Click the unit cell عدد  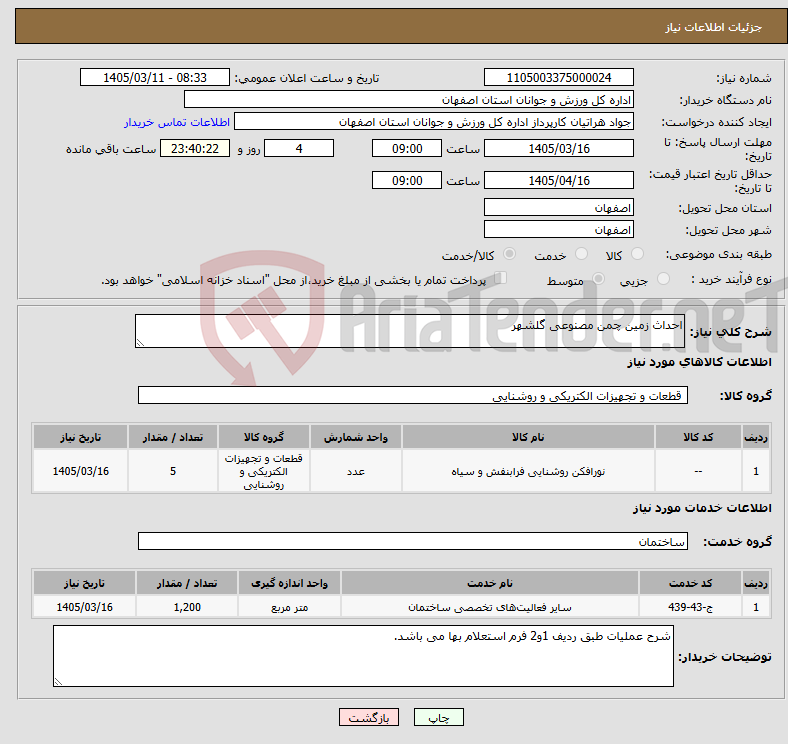point(355,471)
